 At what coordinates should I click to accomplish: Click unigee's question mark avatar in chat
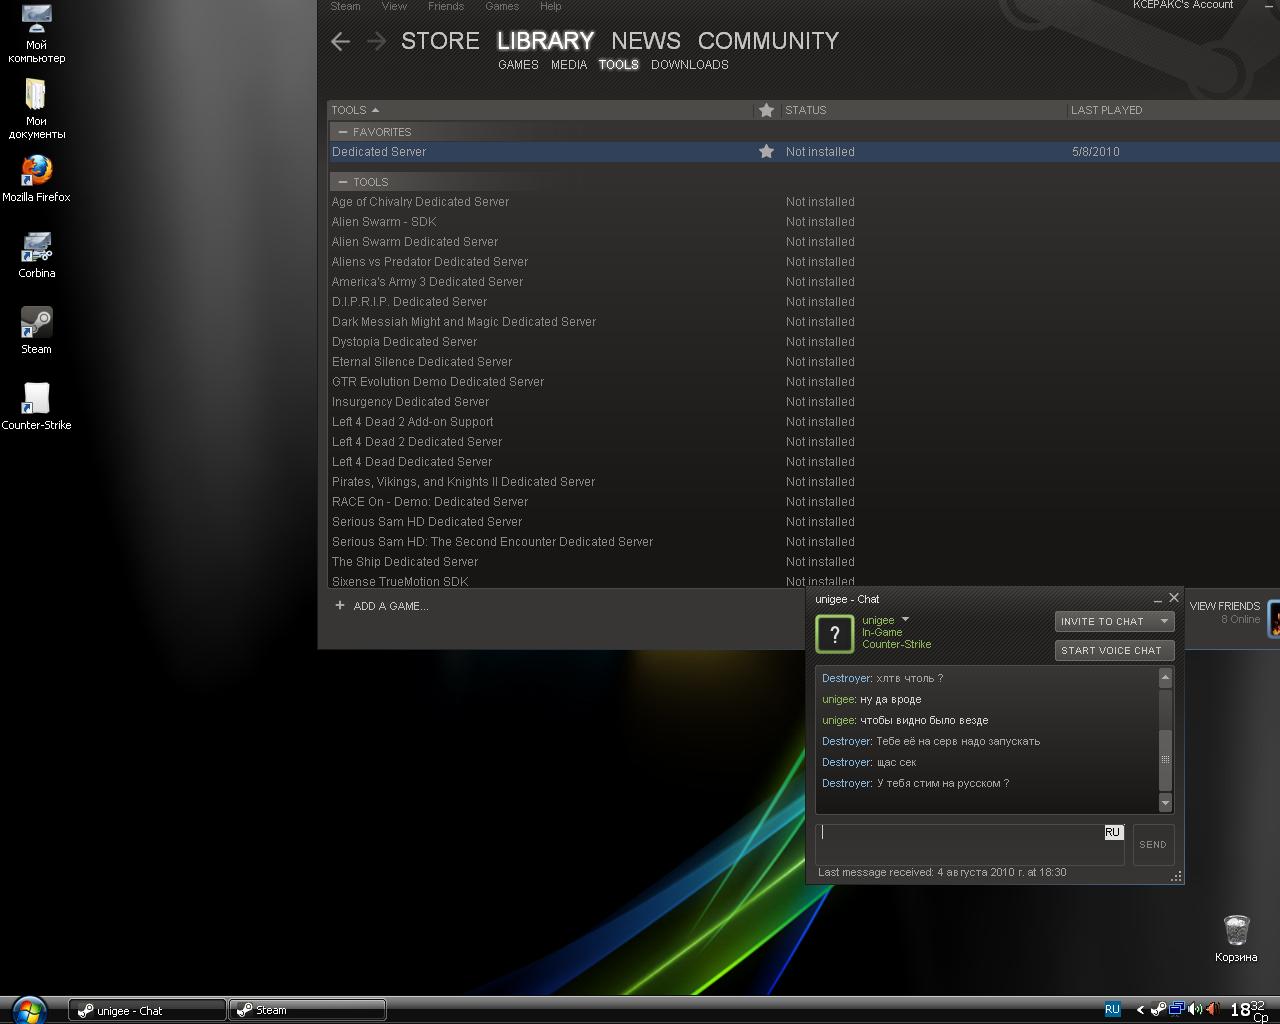click(835, 634)
